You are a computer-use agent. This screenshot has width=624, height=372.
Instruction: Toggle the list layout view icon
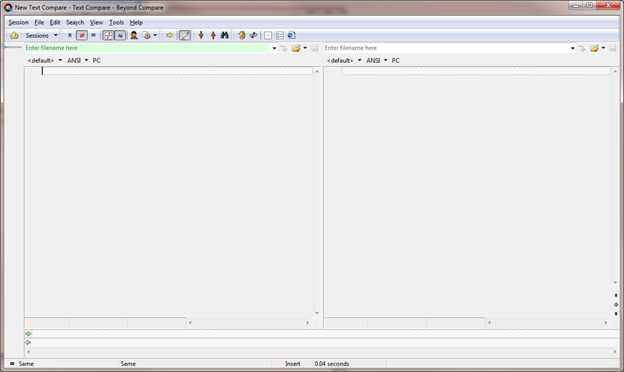pos(280,35)
